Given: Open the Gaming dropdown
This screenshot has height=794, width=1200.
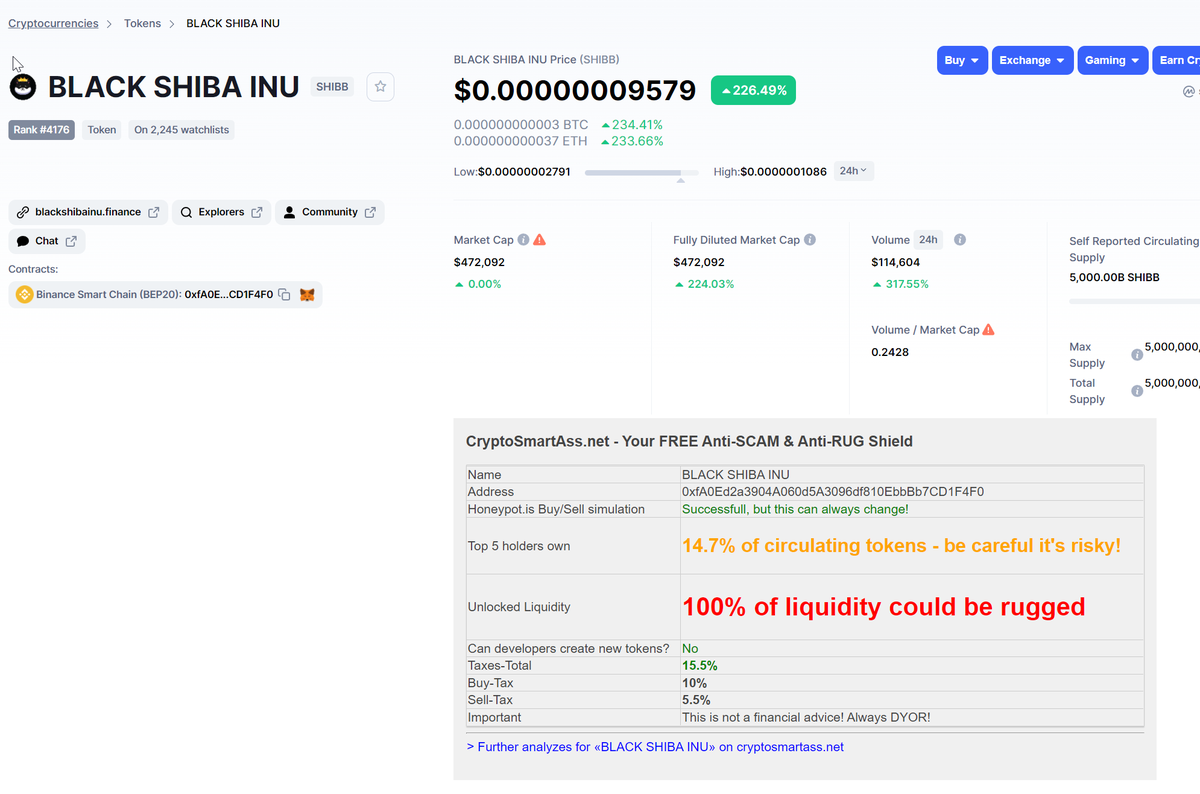Looking at the screenshot, I should (1113, 60).
